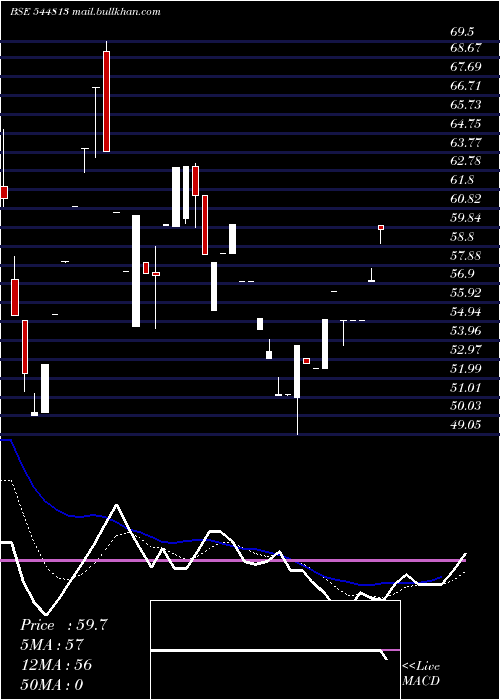Select the 69.5 price axis label
The image size is (500, 700).
pyautogui.click(x=462, y=32)
